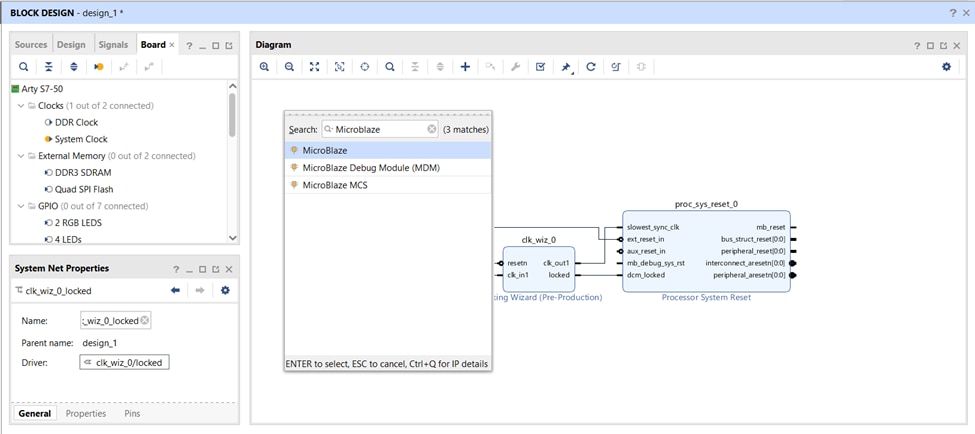
Task: Click the Add IP plus icon
Action: [465, 67]
